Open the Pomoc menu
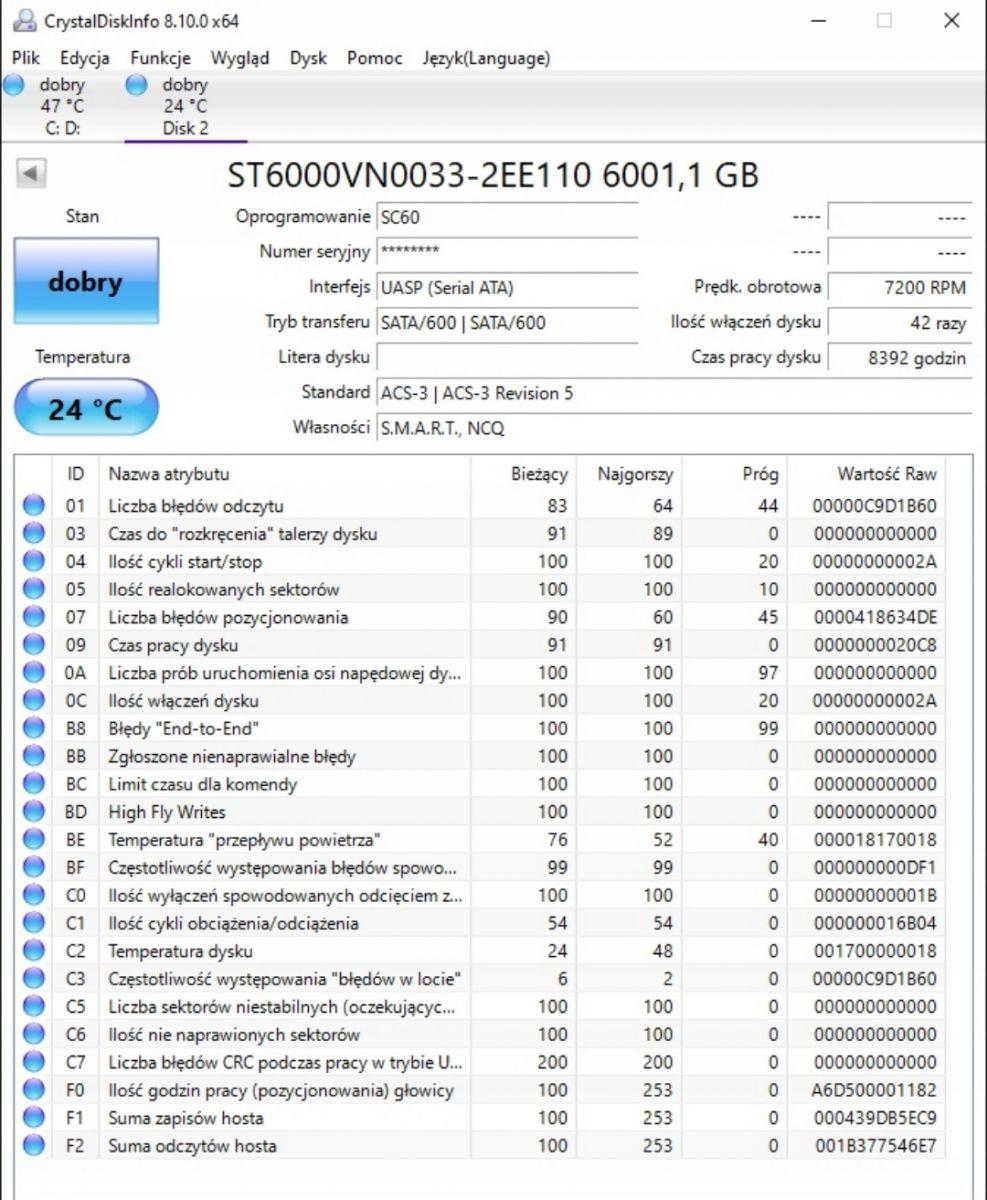 [x=375, y=58]
